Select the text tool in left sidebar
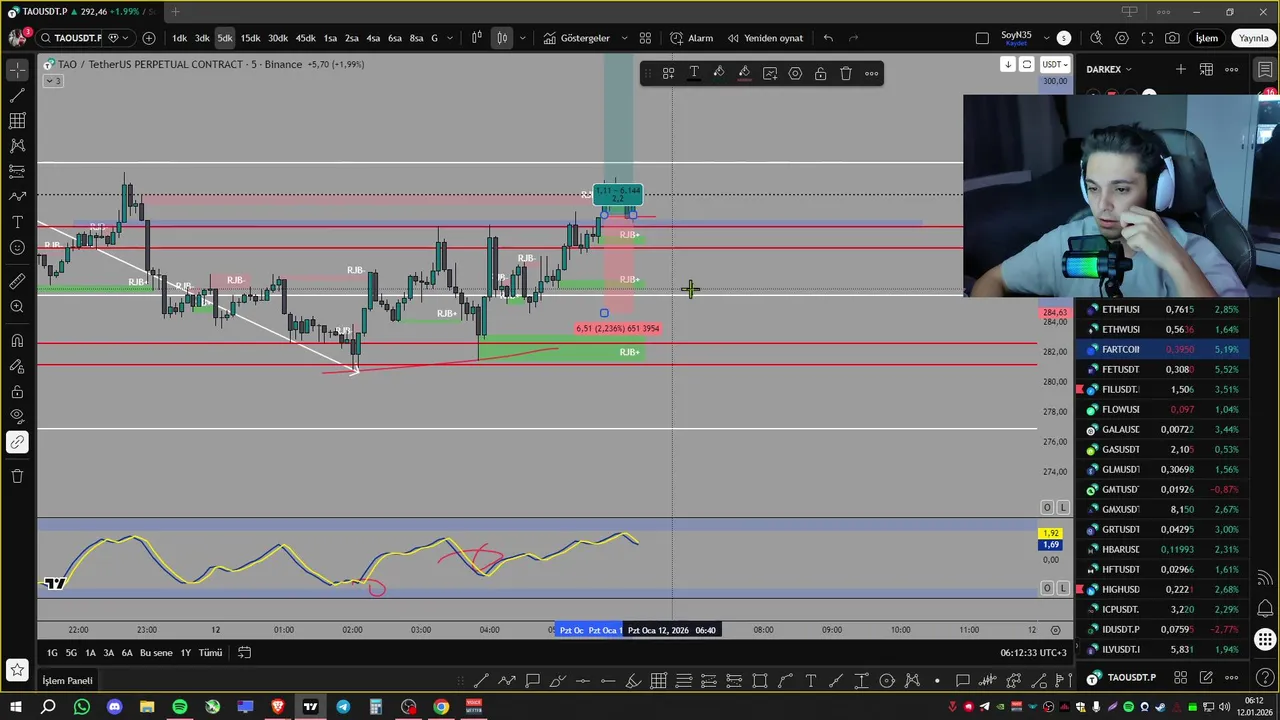The width and height of the screenshot is (1280, 720). tap(17, 222)
